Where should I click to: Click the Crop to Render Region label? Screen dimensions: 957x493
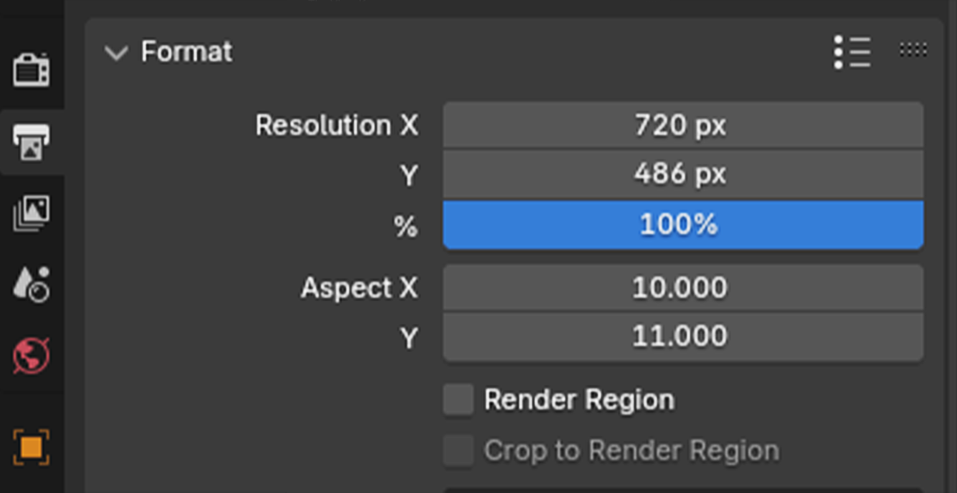[632, 451]
